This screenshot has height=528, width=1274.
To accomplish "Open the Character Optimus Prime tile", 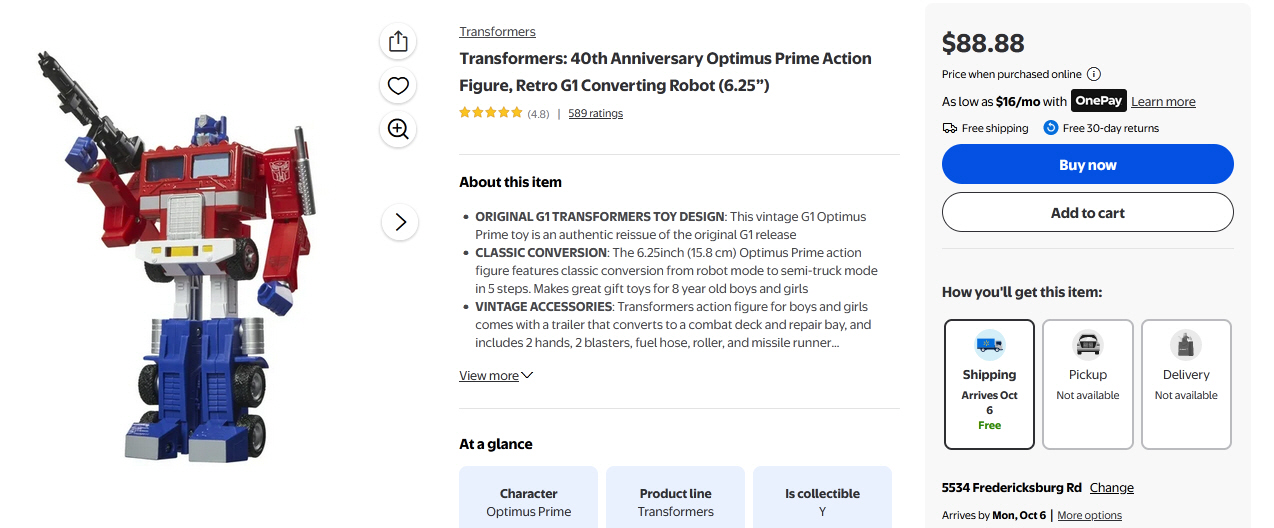I will (528, 501).
